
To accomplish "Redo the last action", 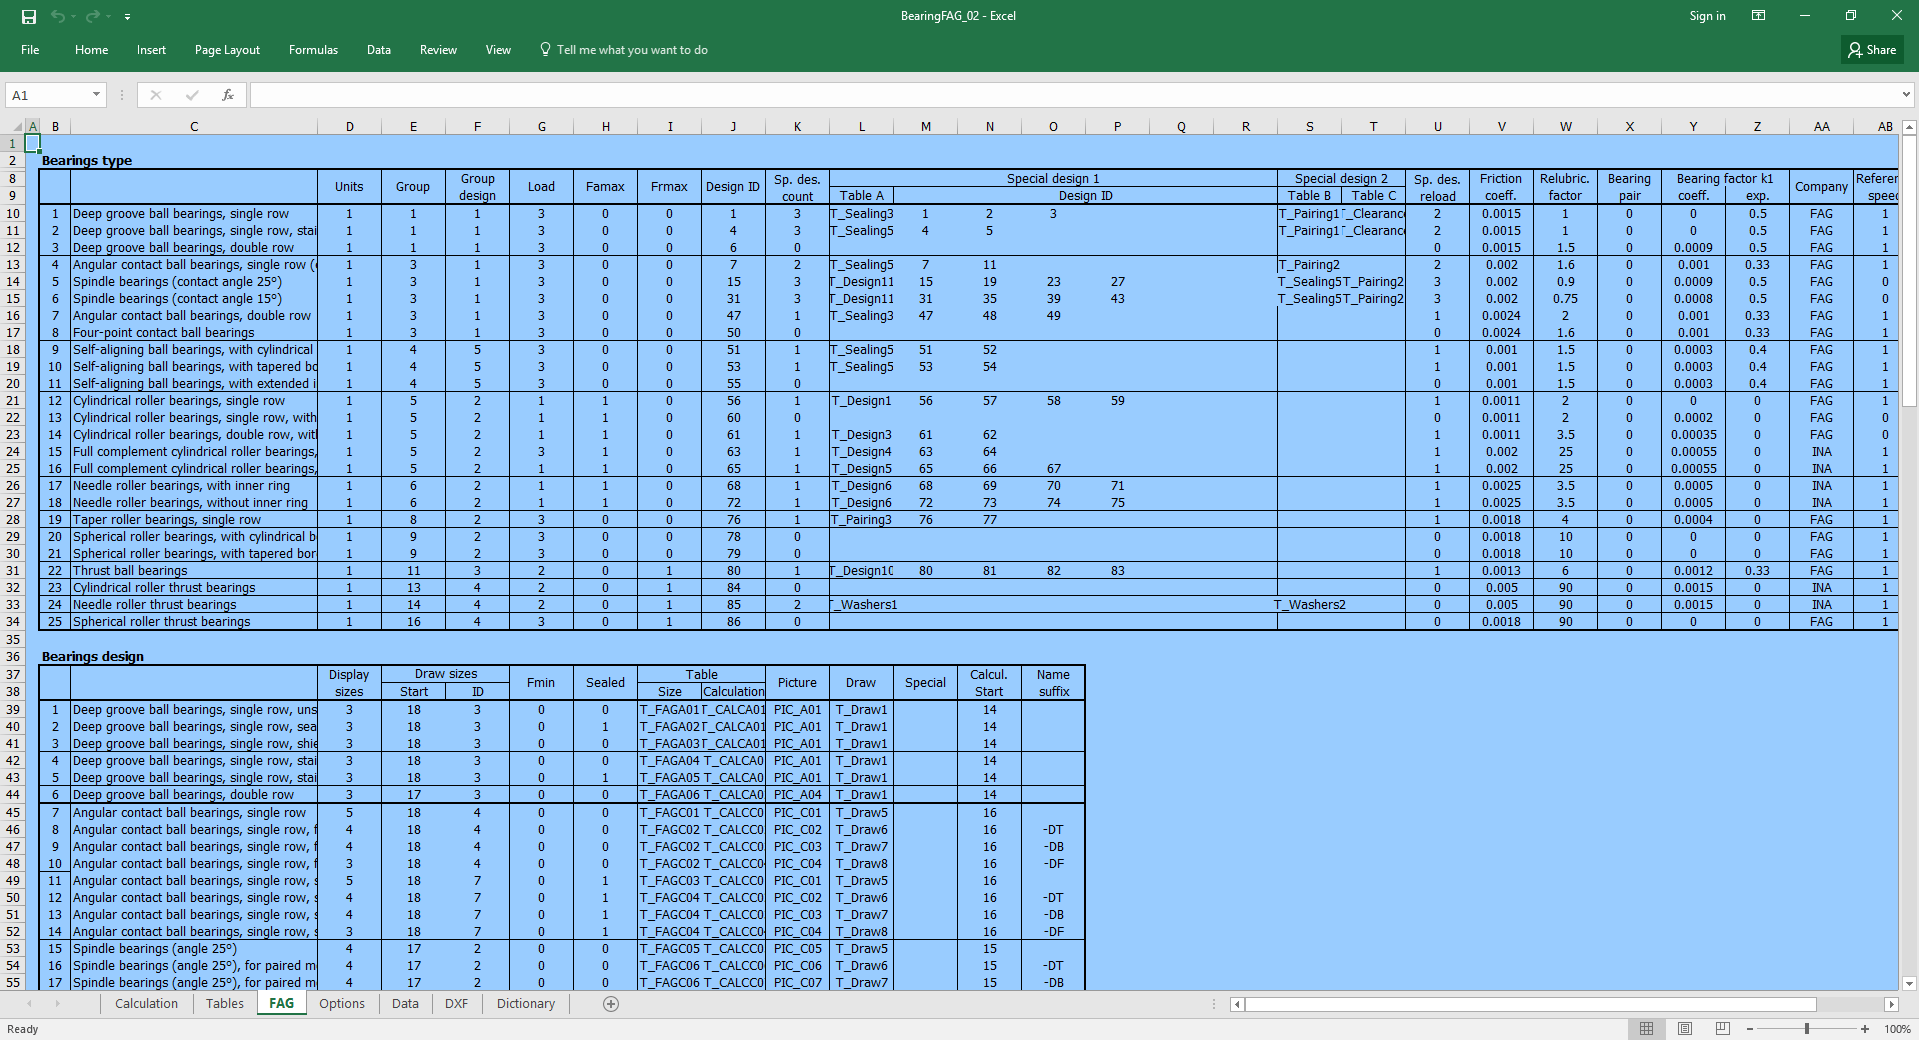I will (93, 16).
